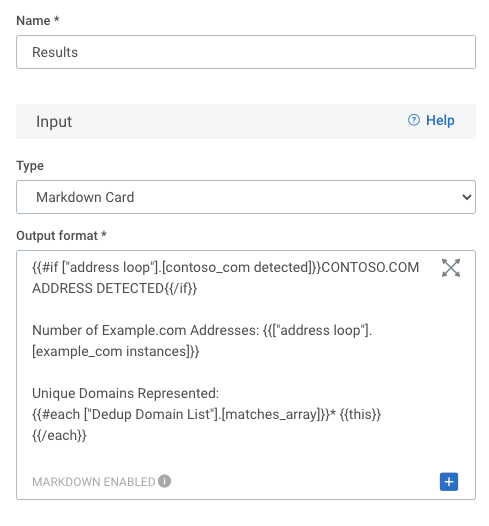
Task: Click the blue plus insert button
Action: click(x=449, y=482)
